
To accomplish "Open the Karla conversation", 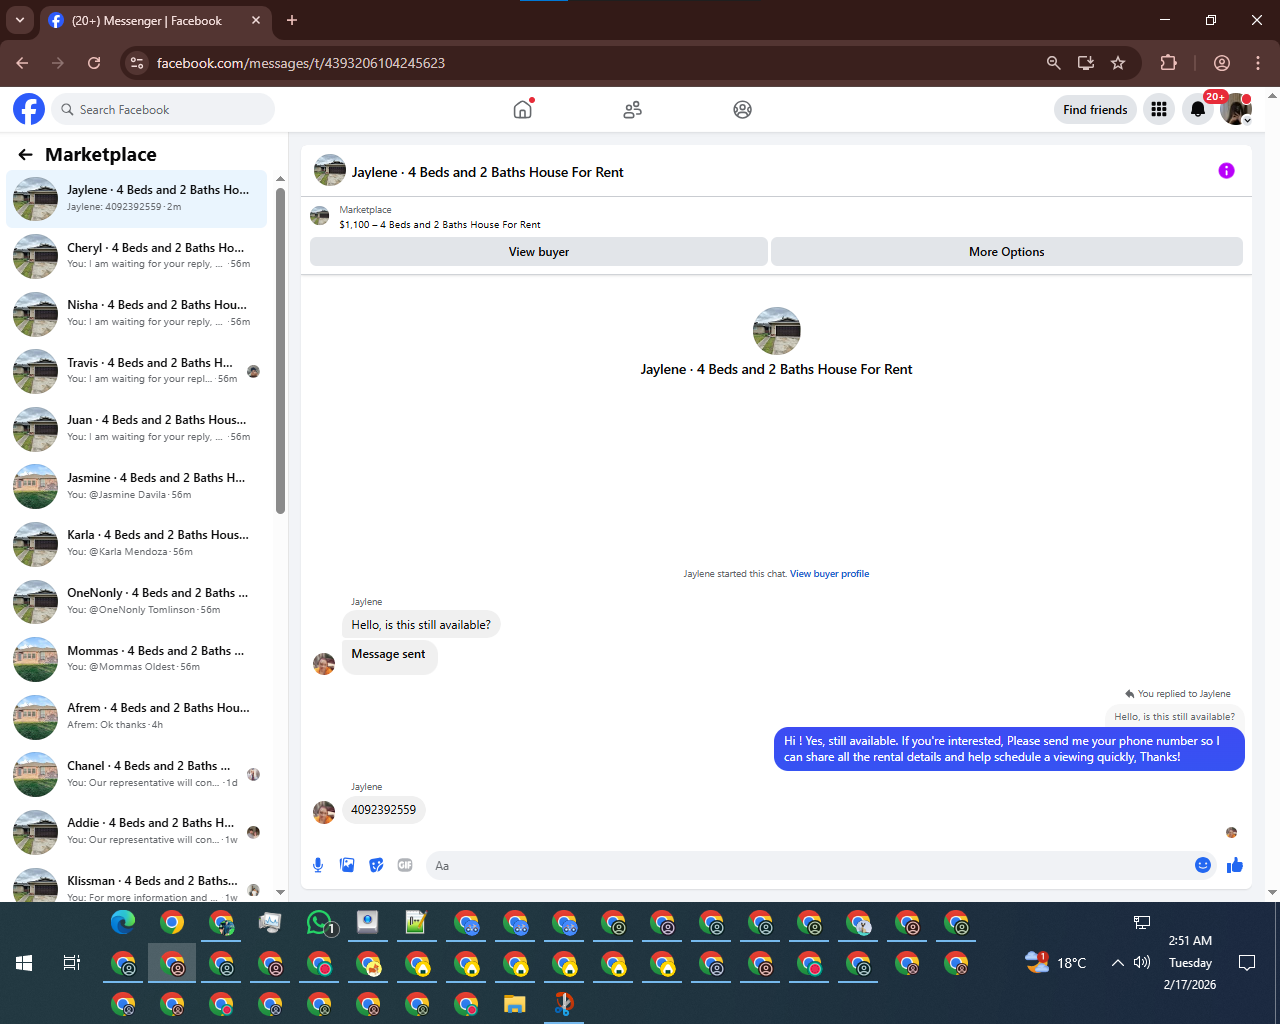I will (x=136, y=544).
